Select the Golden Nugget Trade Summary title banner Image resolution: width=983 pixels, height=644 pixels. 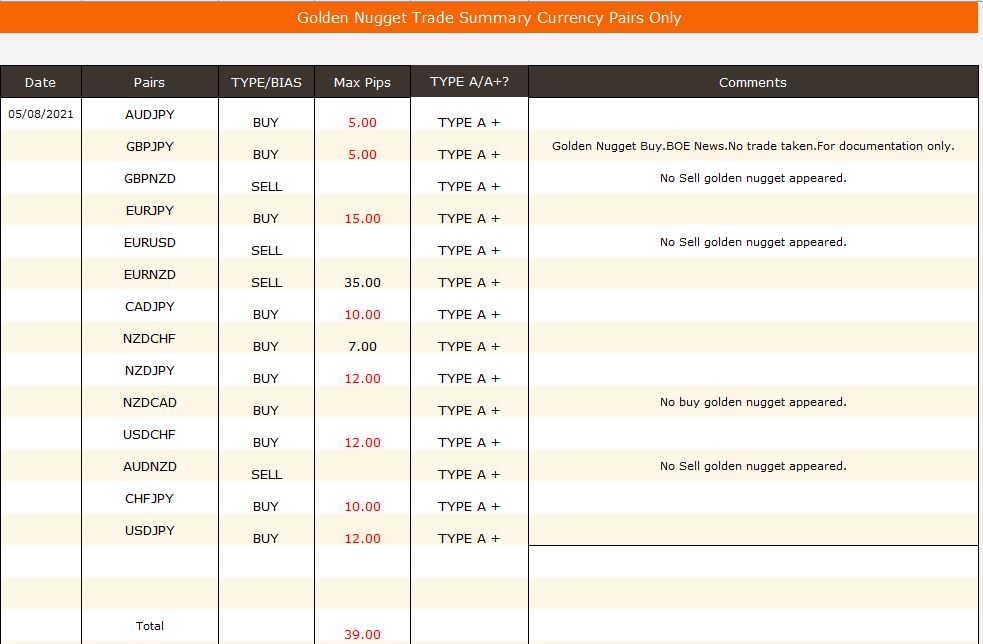489,18
